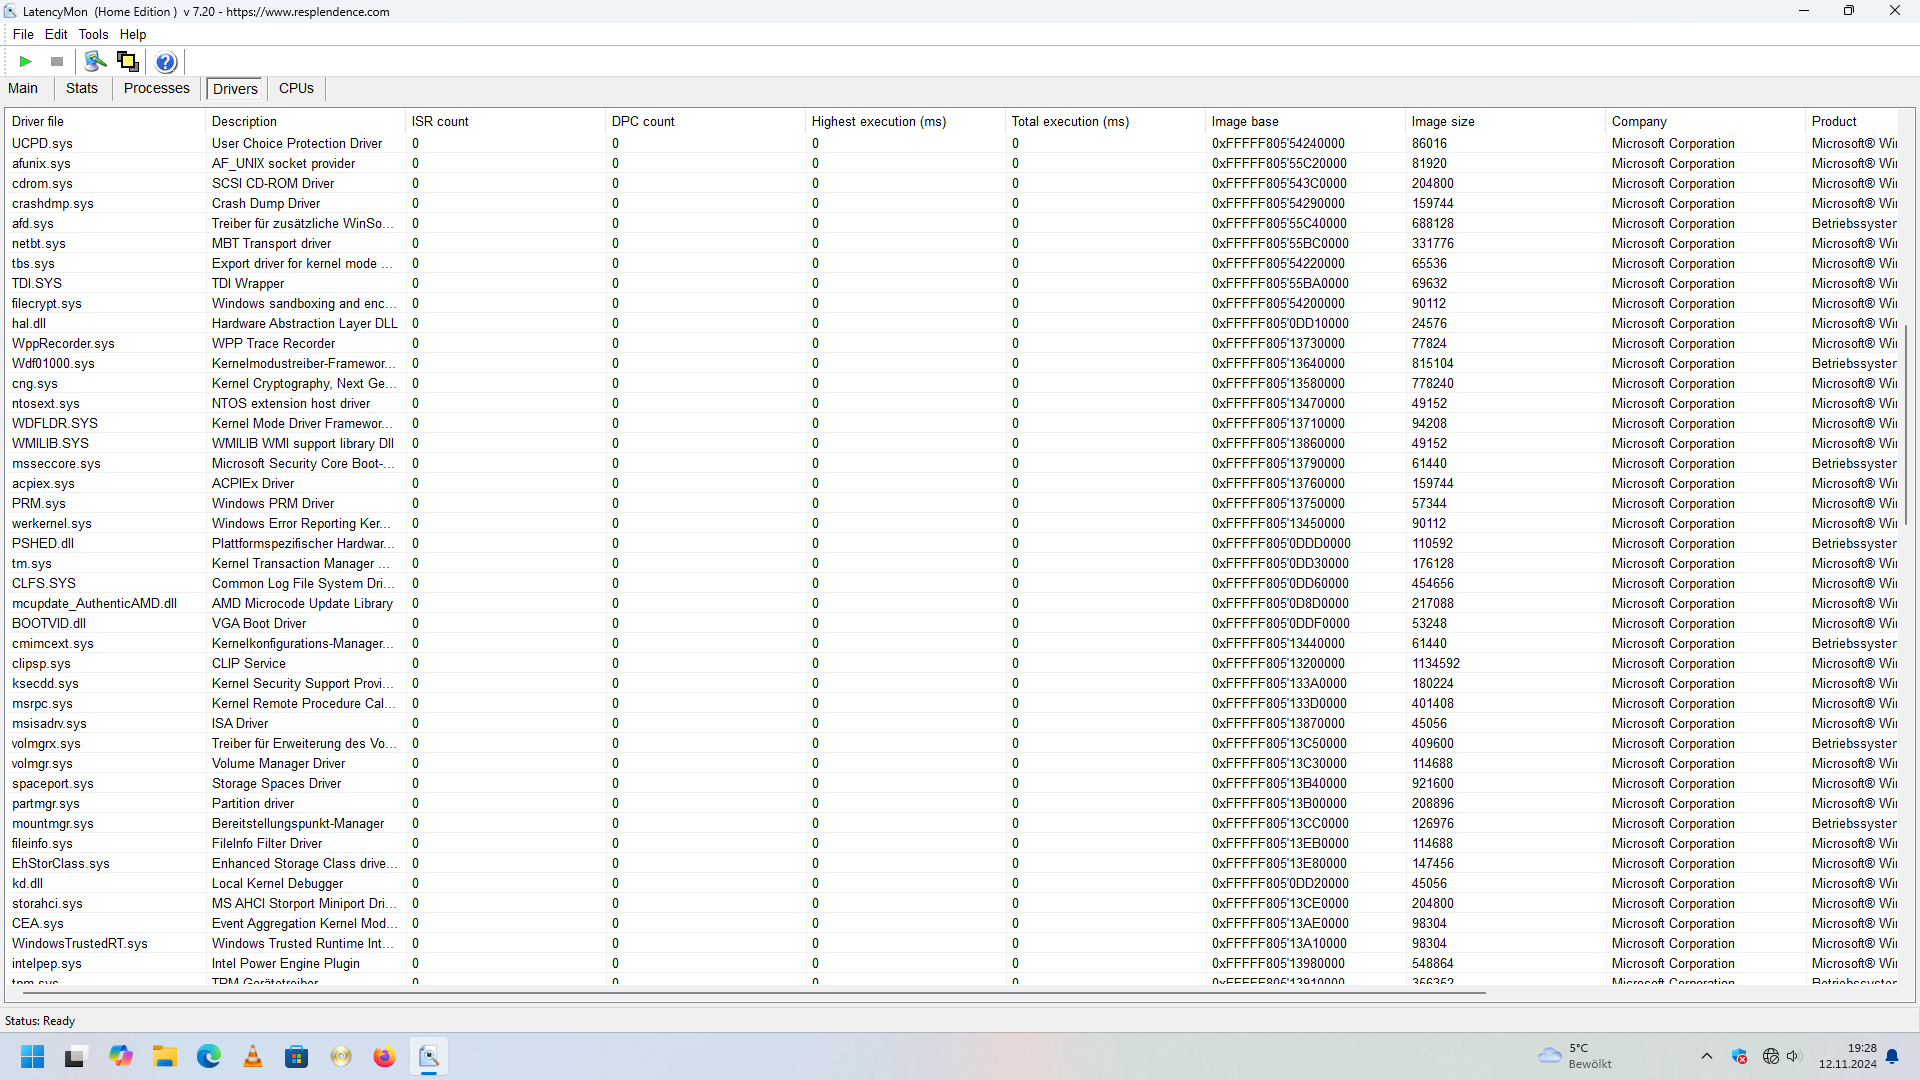Start monitoring with the green play button

pyautogui.click(x=26, y=62)
